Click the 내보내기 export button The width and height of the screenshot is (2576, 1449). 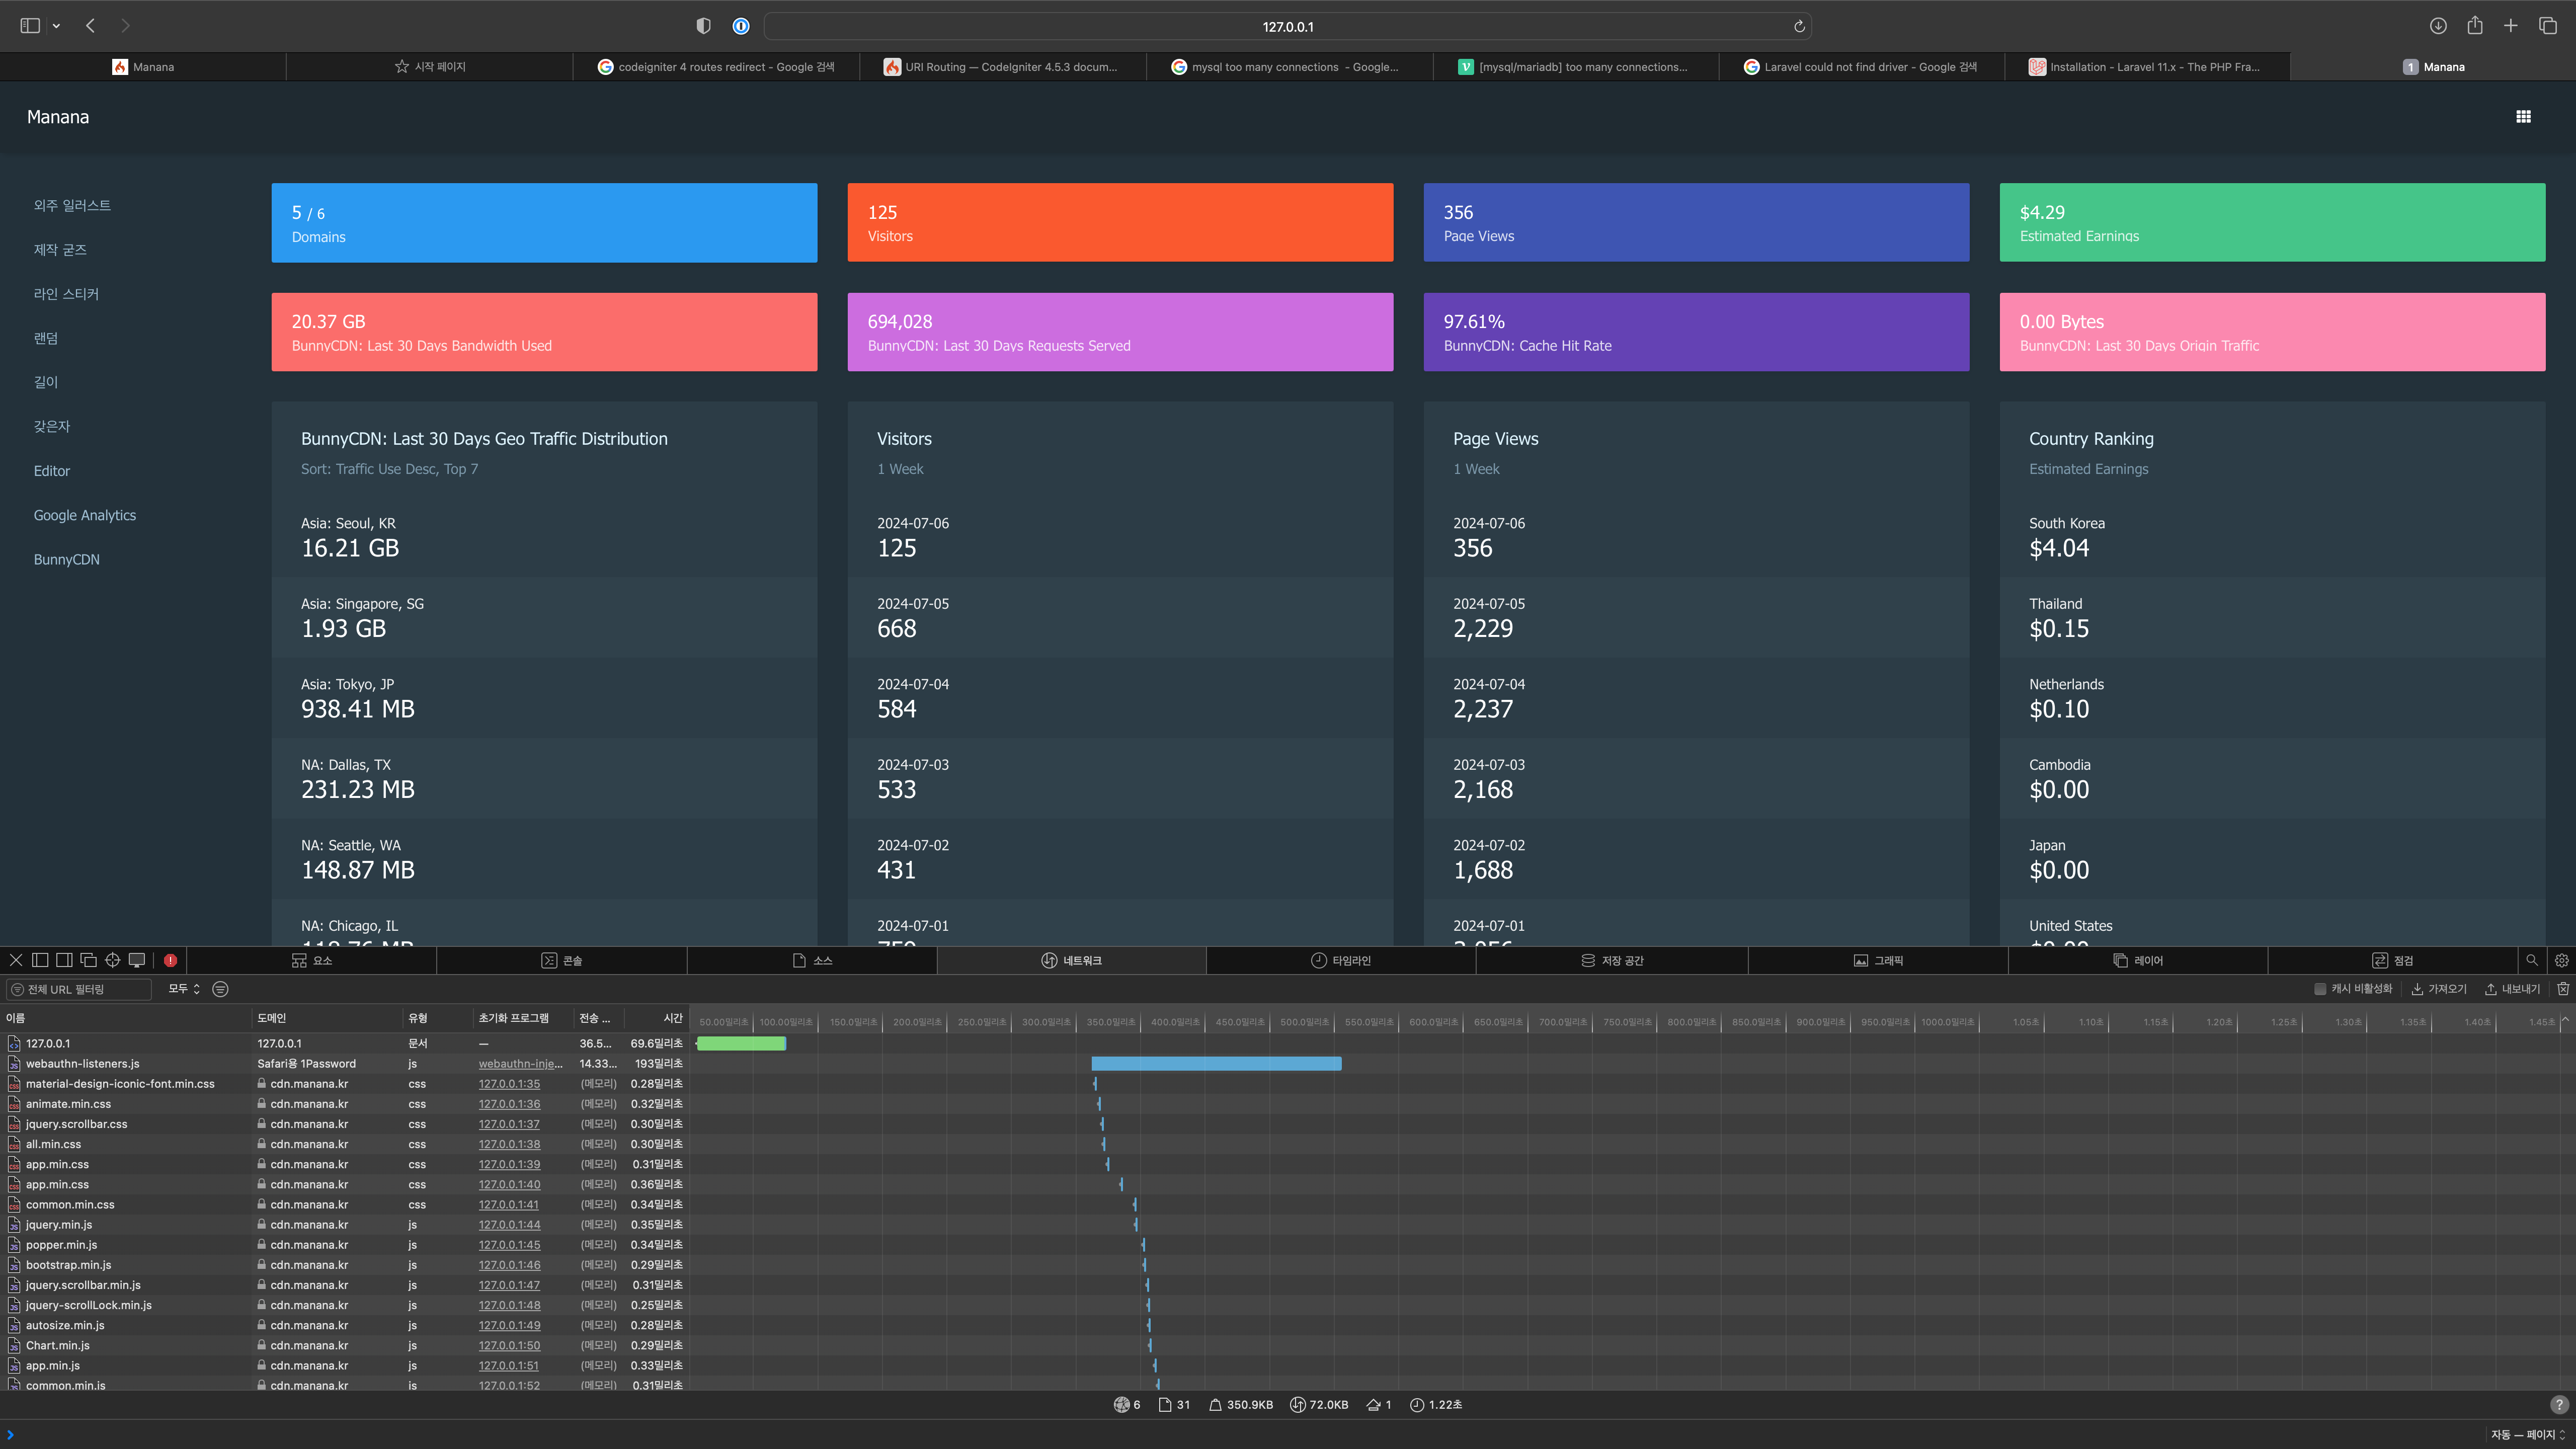[2512, 989]
